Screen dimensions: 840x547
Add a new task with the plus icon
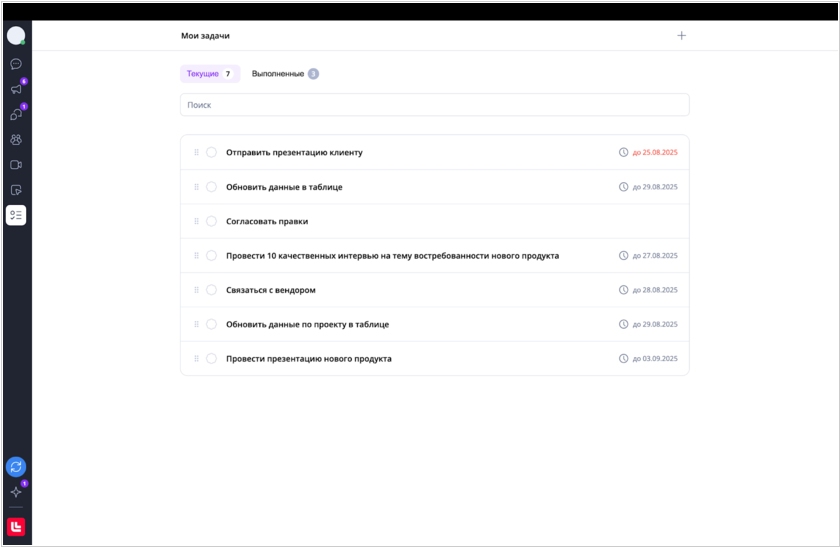click(682, 36)
